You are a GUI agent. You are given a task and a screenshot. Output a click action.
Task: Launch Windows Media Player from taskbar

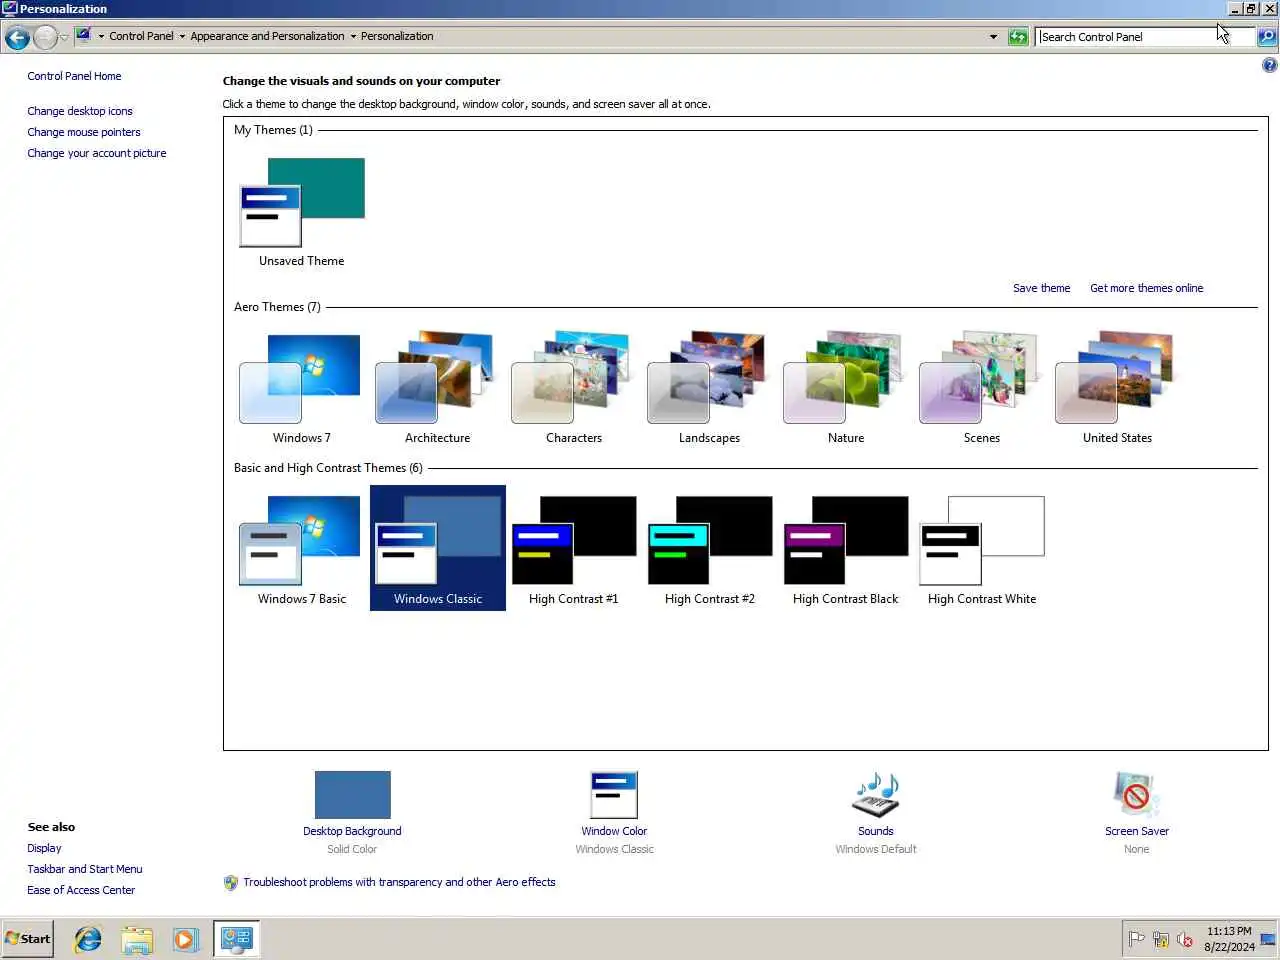pos(185,939)
